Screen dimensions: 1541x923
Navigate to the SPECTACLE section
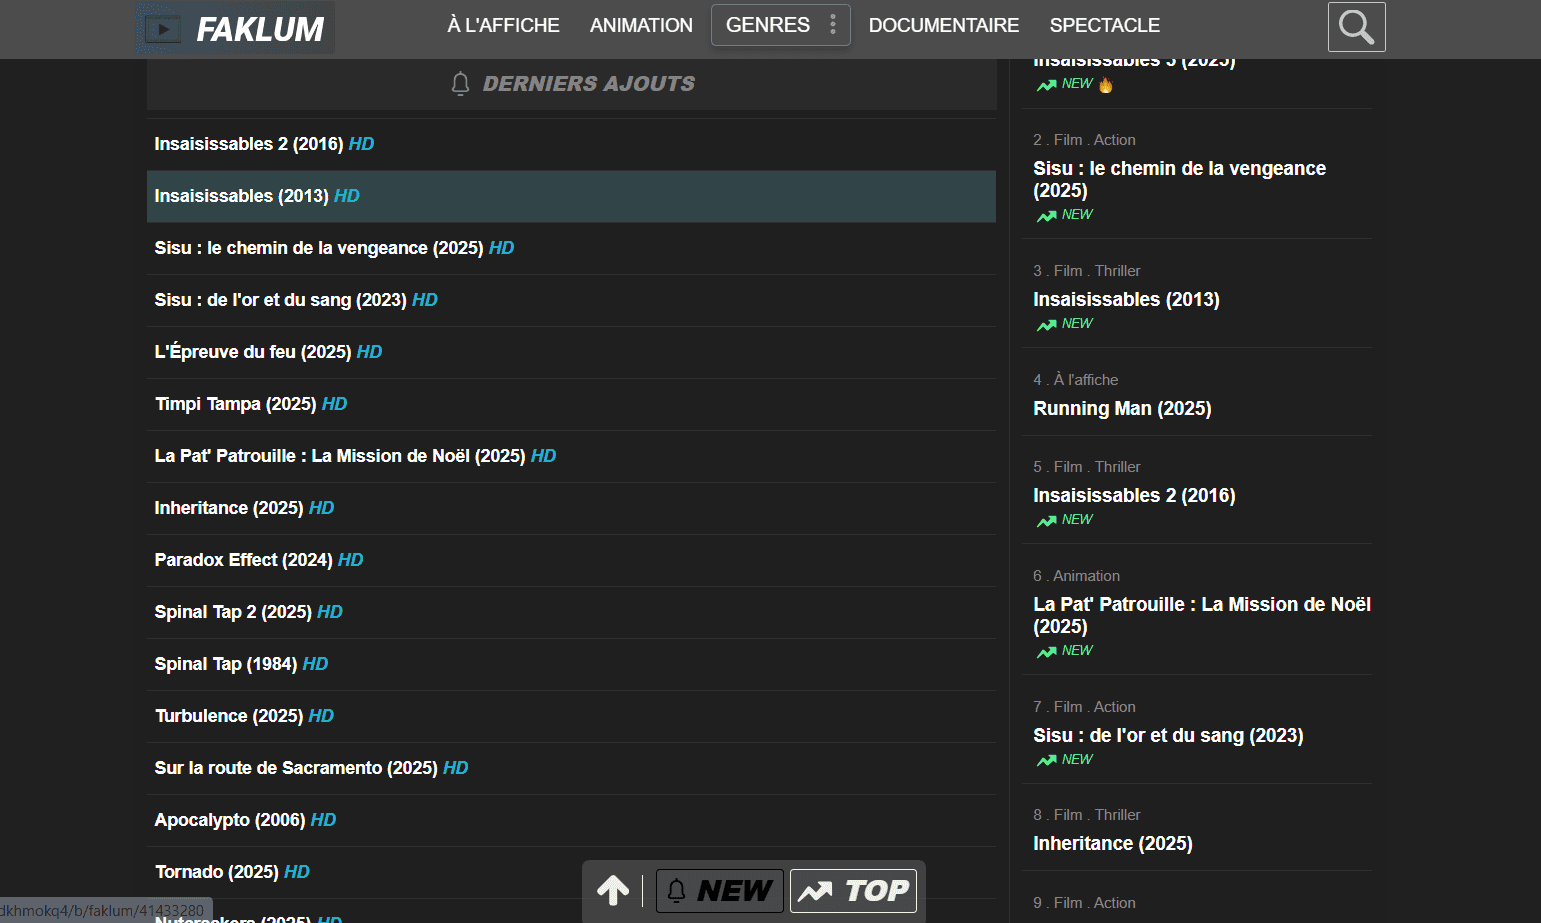pos(1104,25)
